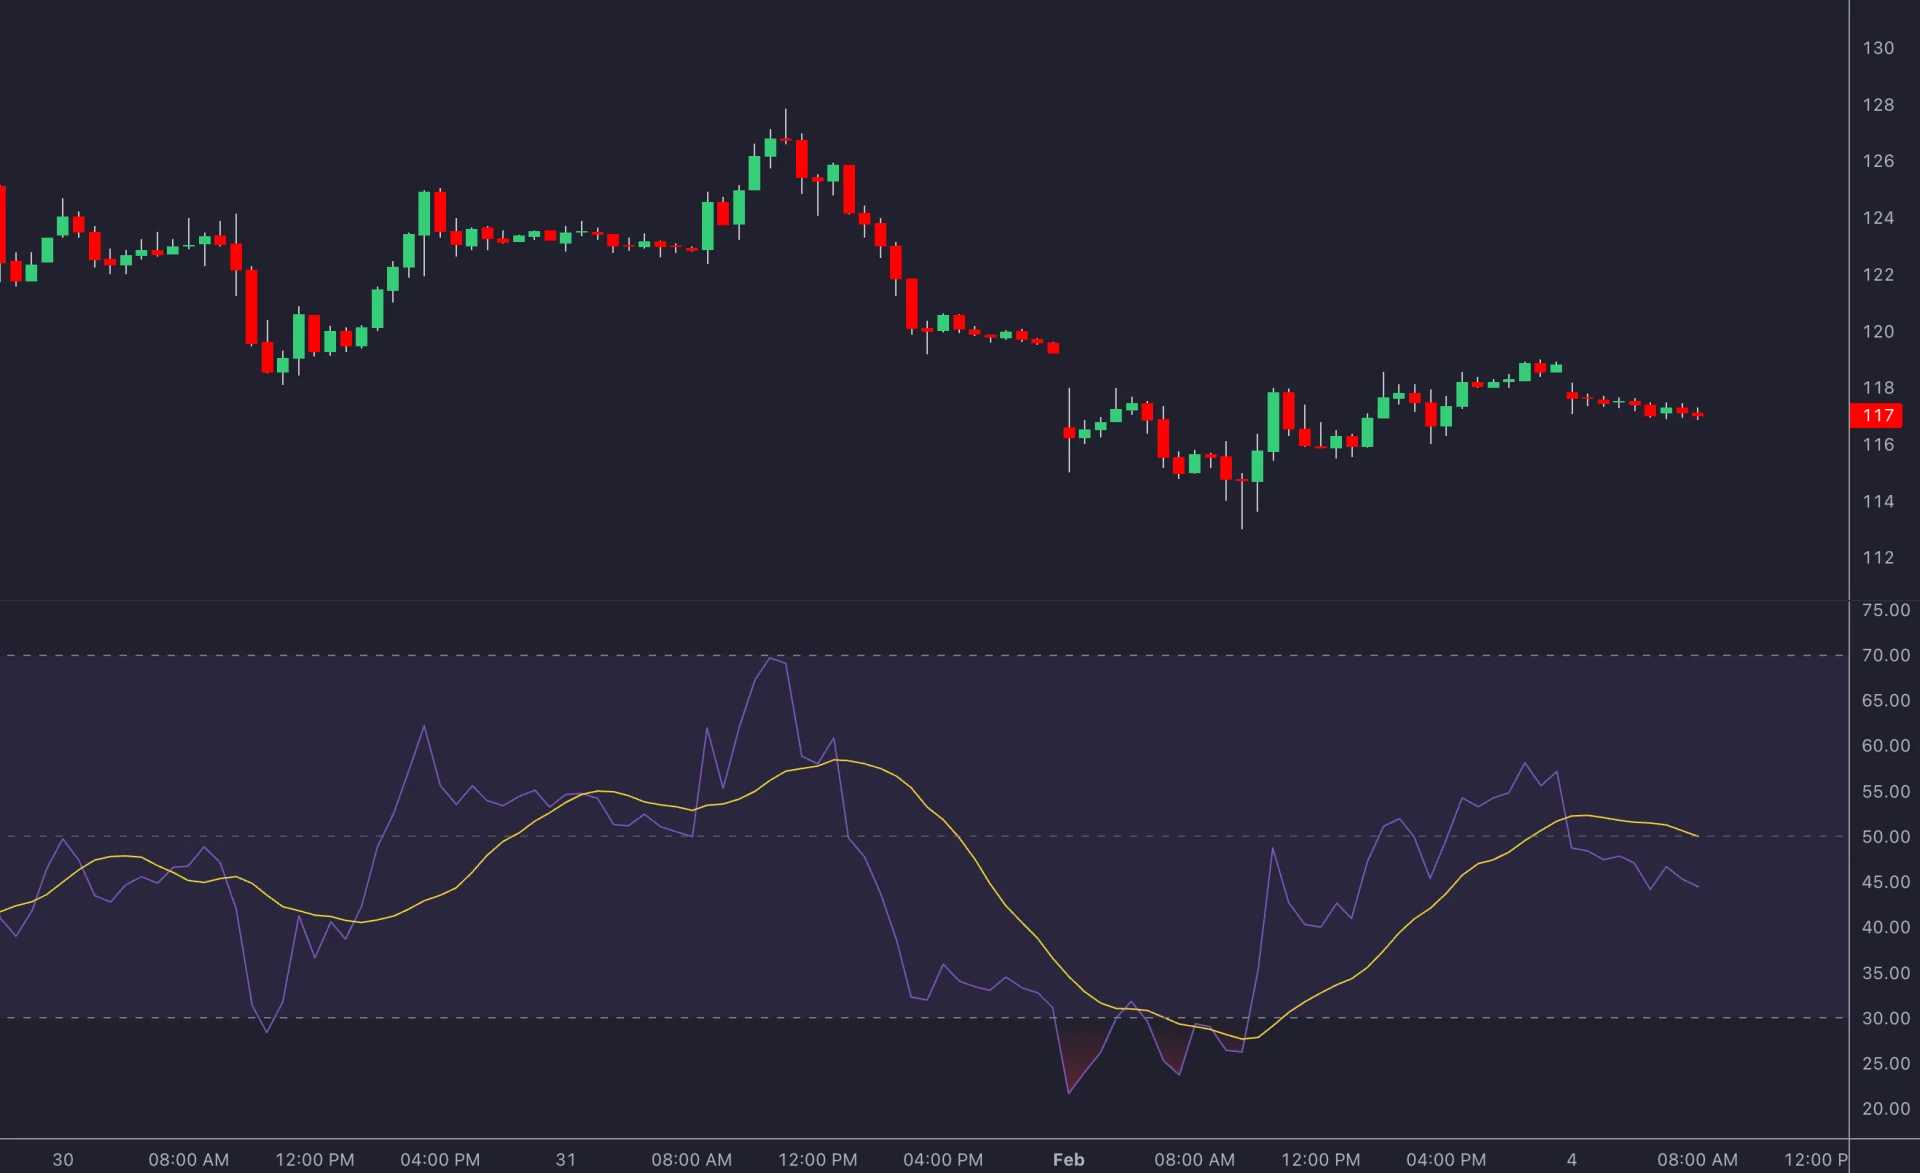Viewport: 1920px width, 1173px height.
Task: Select price axis label 114
Action: point(1878,502)
